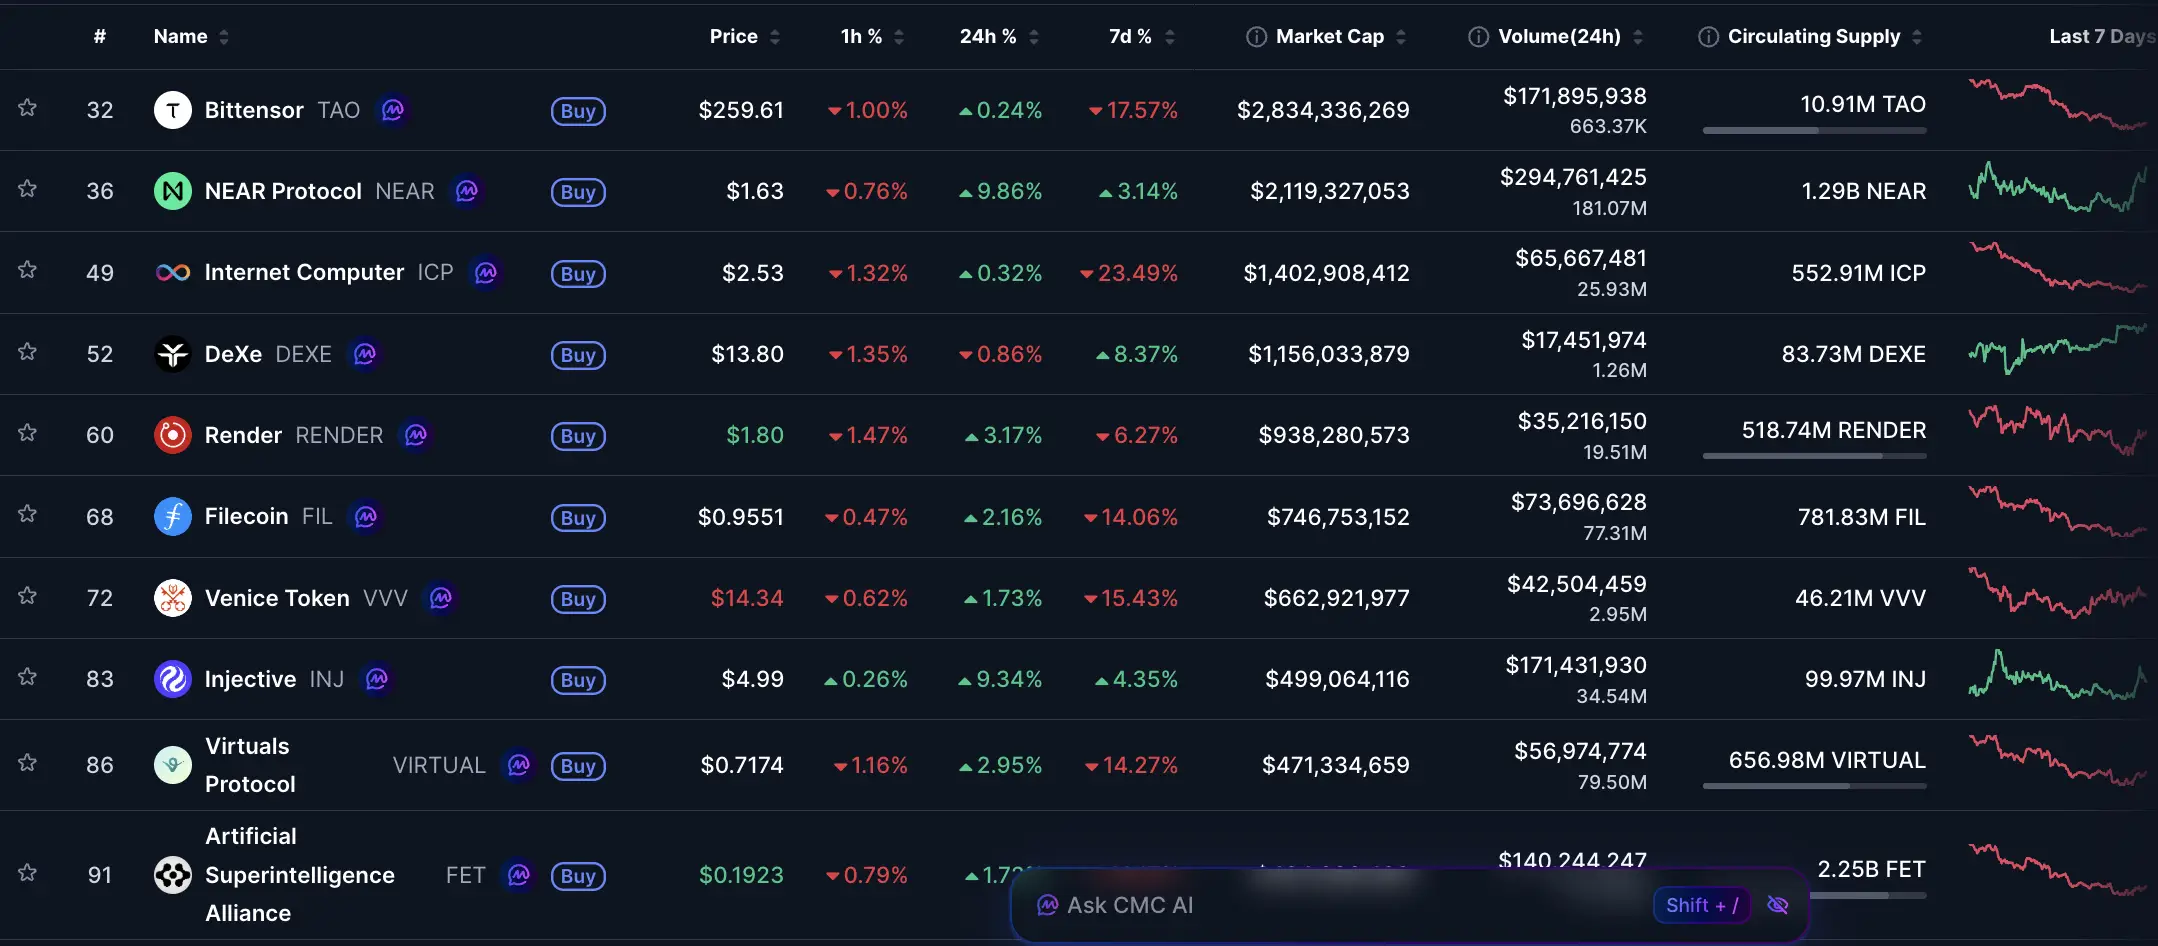
Task: Sort table by Market Cap column
Action: point(1340,37)
